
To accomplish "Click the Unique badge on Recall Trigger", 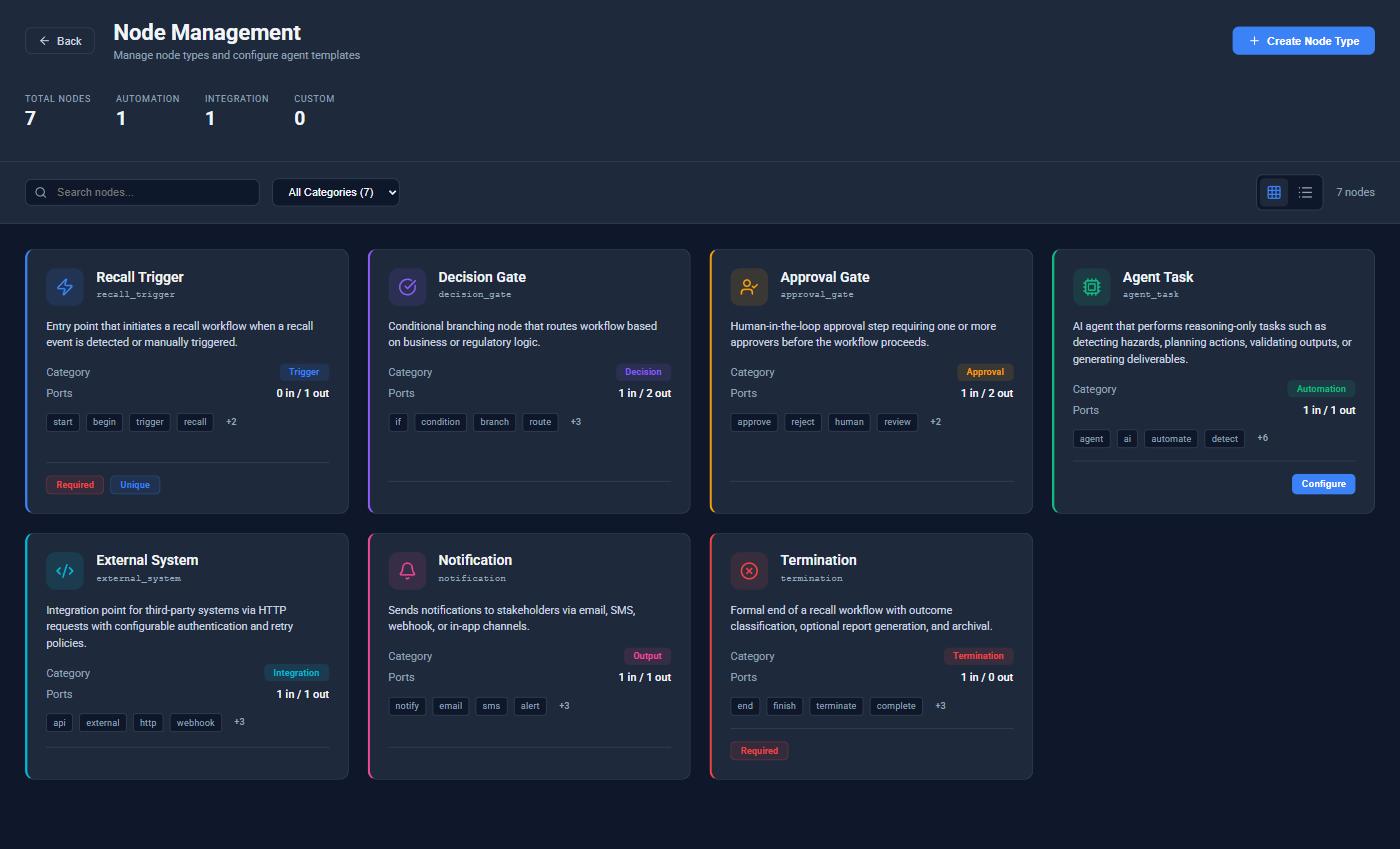I will (135, 485).
